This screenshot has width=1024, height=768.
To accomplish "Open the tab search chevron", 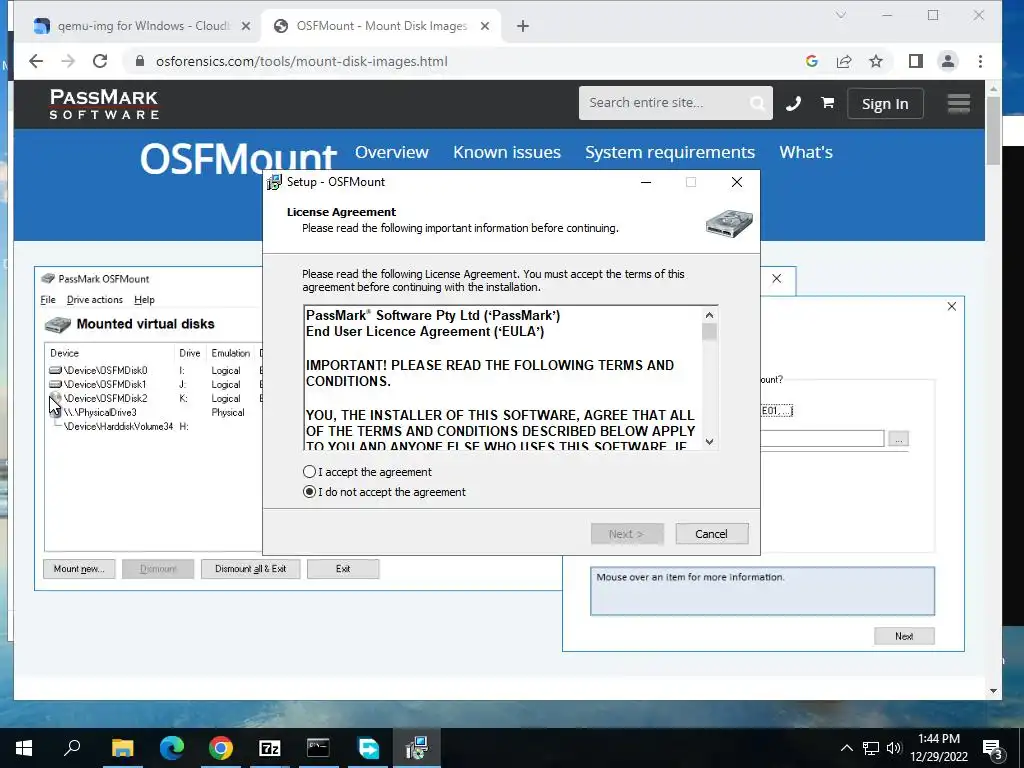I will pyautogui.click(x=841, y=15).
